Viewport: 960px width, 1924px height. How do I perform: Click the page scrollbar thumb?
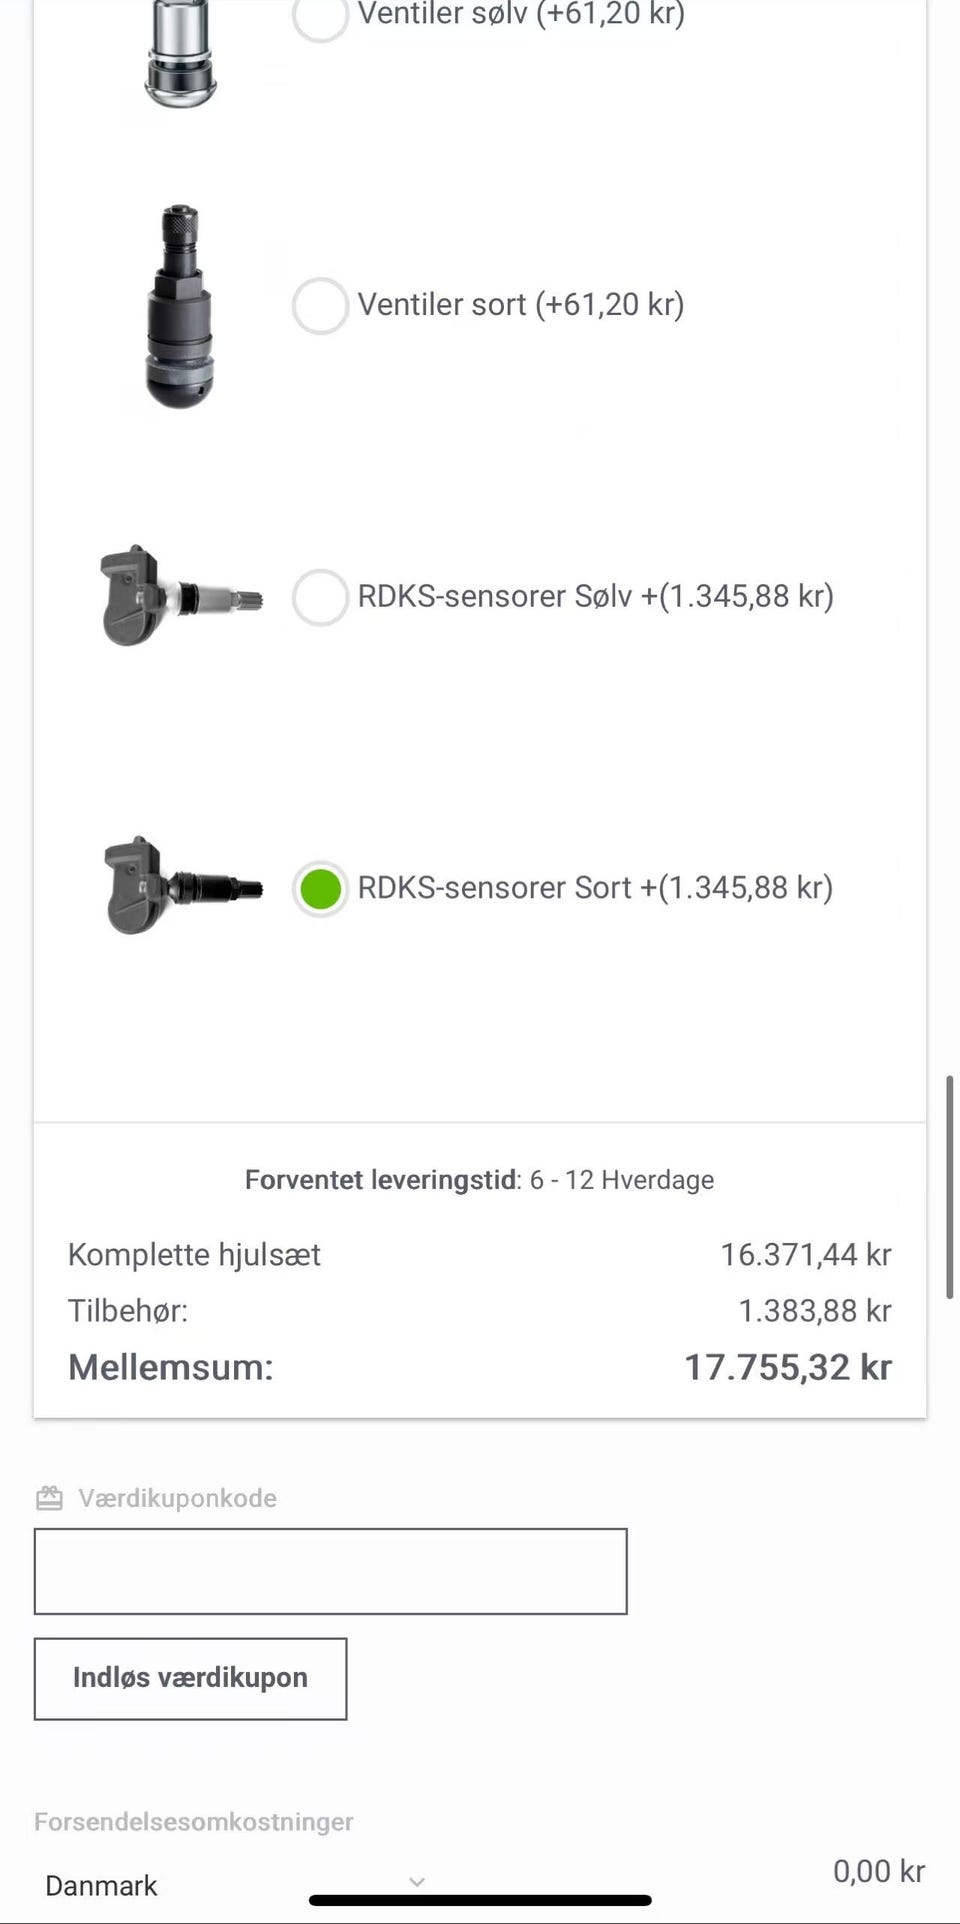[949, 1187]
